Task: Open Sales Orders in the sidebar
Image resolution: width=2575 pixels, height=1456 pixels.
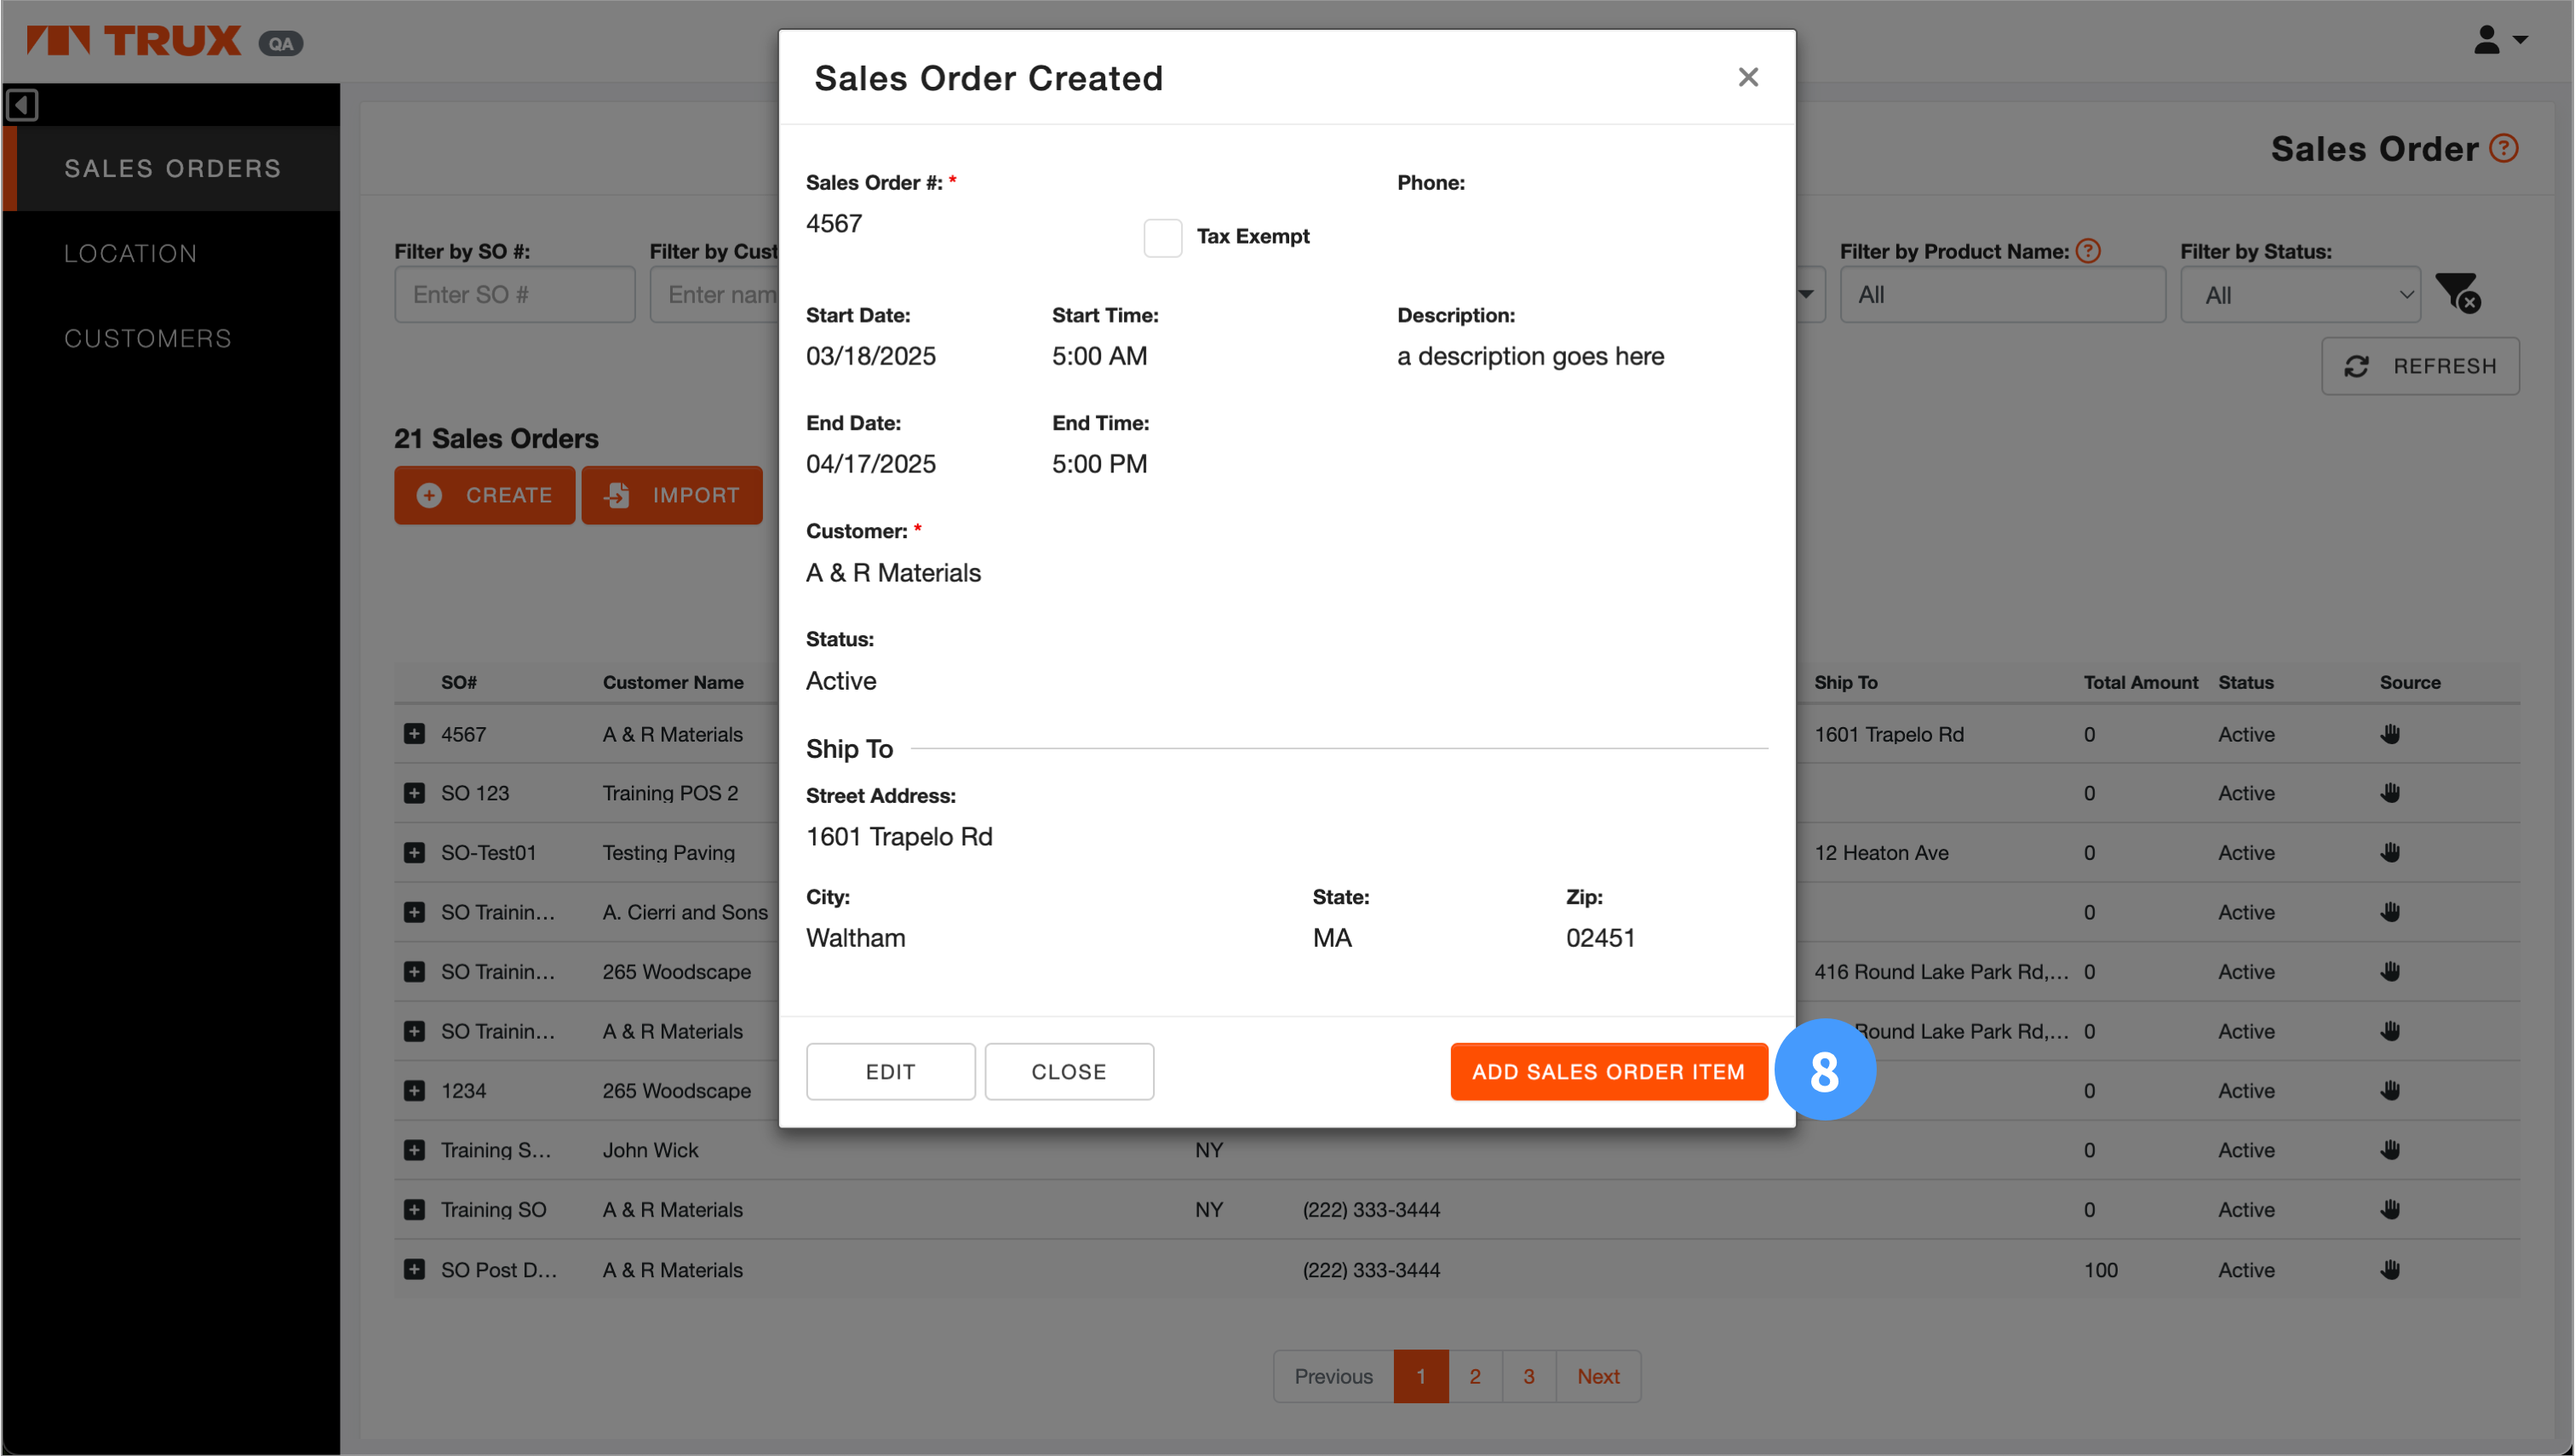Action: 172,168
